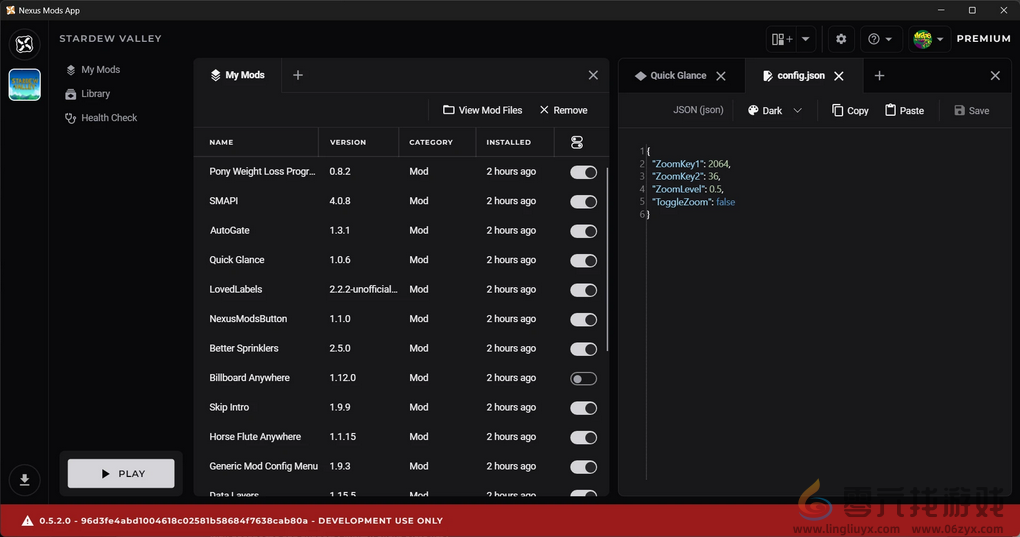This screenshot has height=537, width=1020.
Task: Sort the mod list by Version column
Action: (348, 142)
